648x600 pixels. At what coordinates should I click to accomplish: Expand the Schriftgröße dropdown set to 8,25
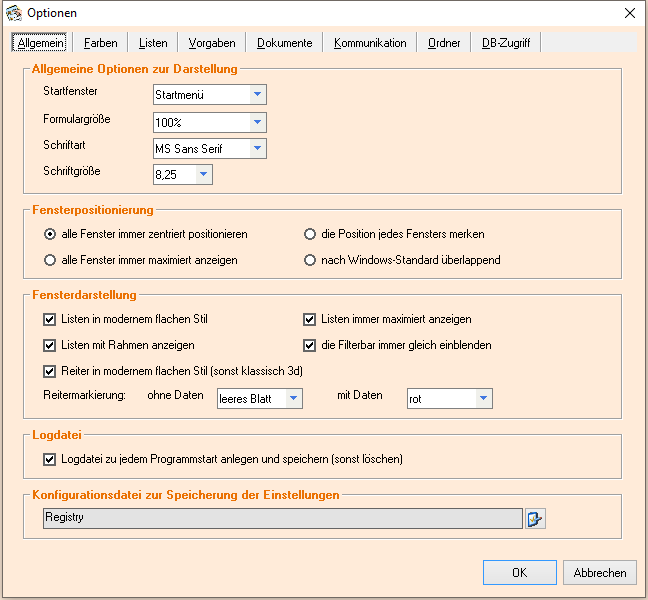click(203, 175)
